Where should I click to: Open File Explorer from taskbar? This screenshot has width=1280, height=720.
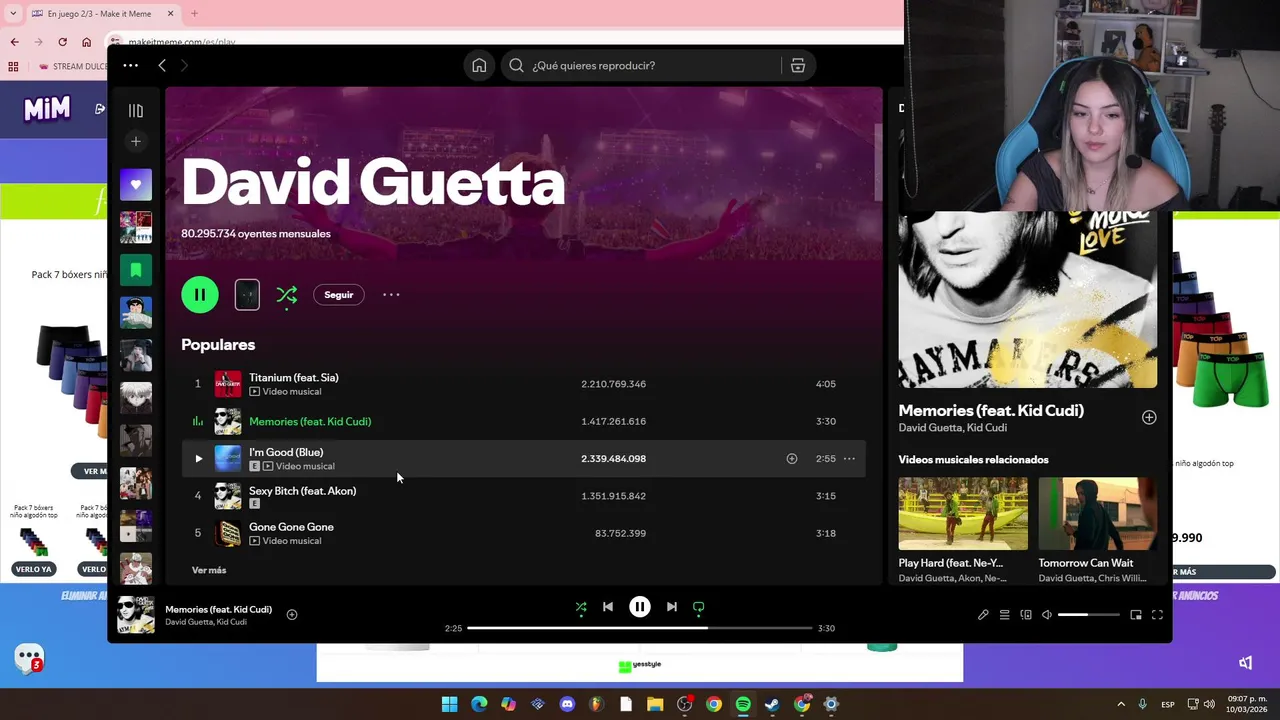click(655, 704)
